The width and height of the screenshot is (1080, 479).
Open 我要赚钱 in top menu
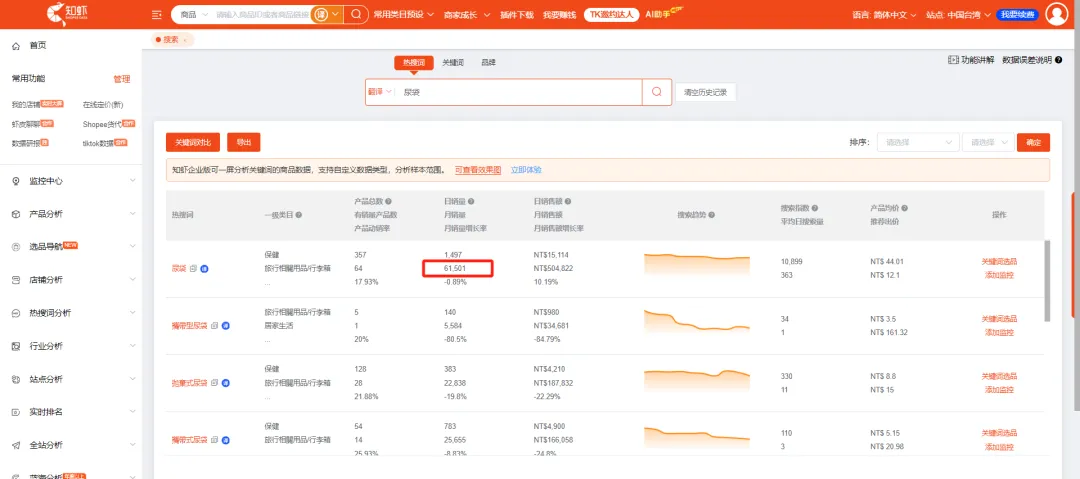pyautogui.click(x=559, y=14)
